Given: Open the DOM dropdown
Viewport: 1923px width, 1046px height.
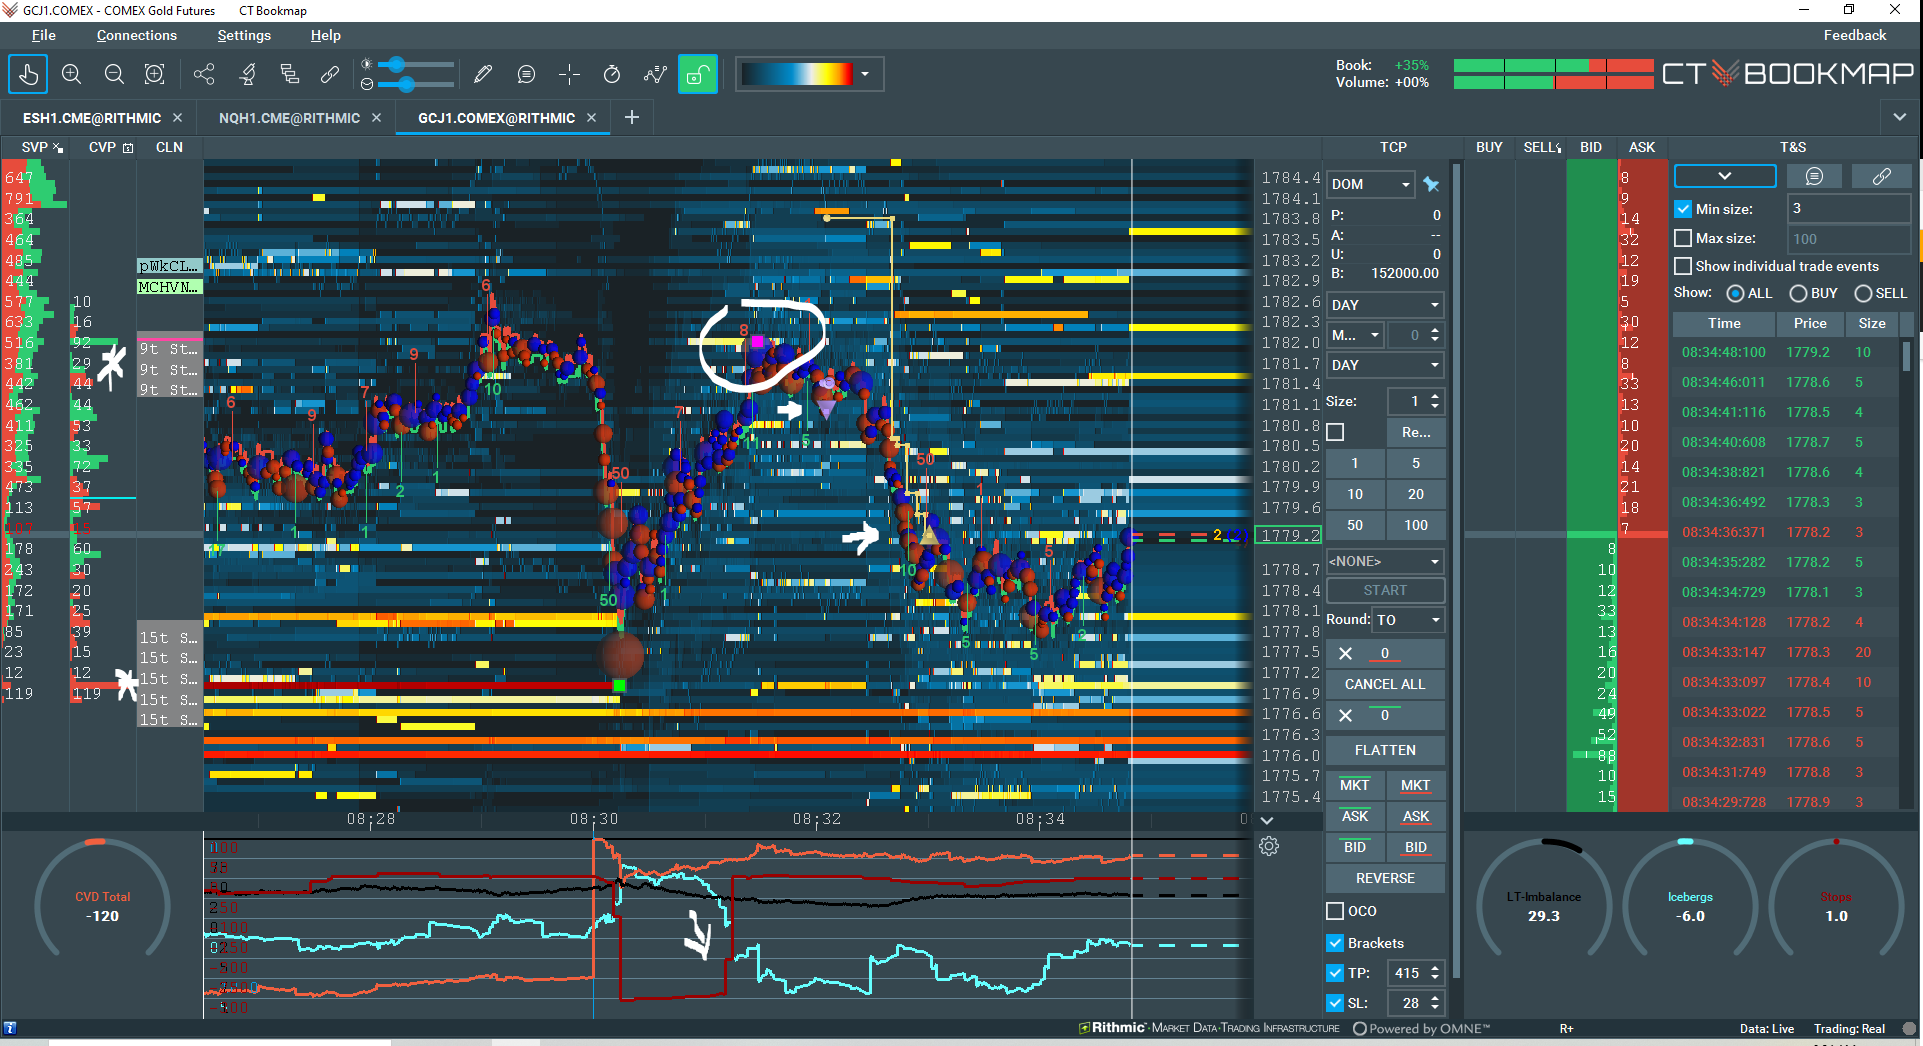Looking at the screenshot, I should tap(1370, 184).
